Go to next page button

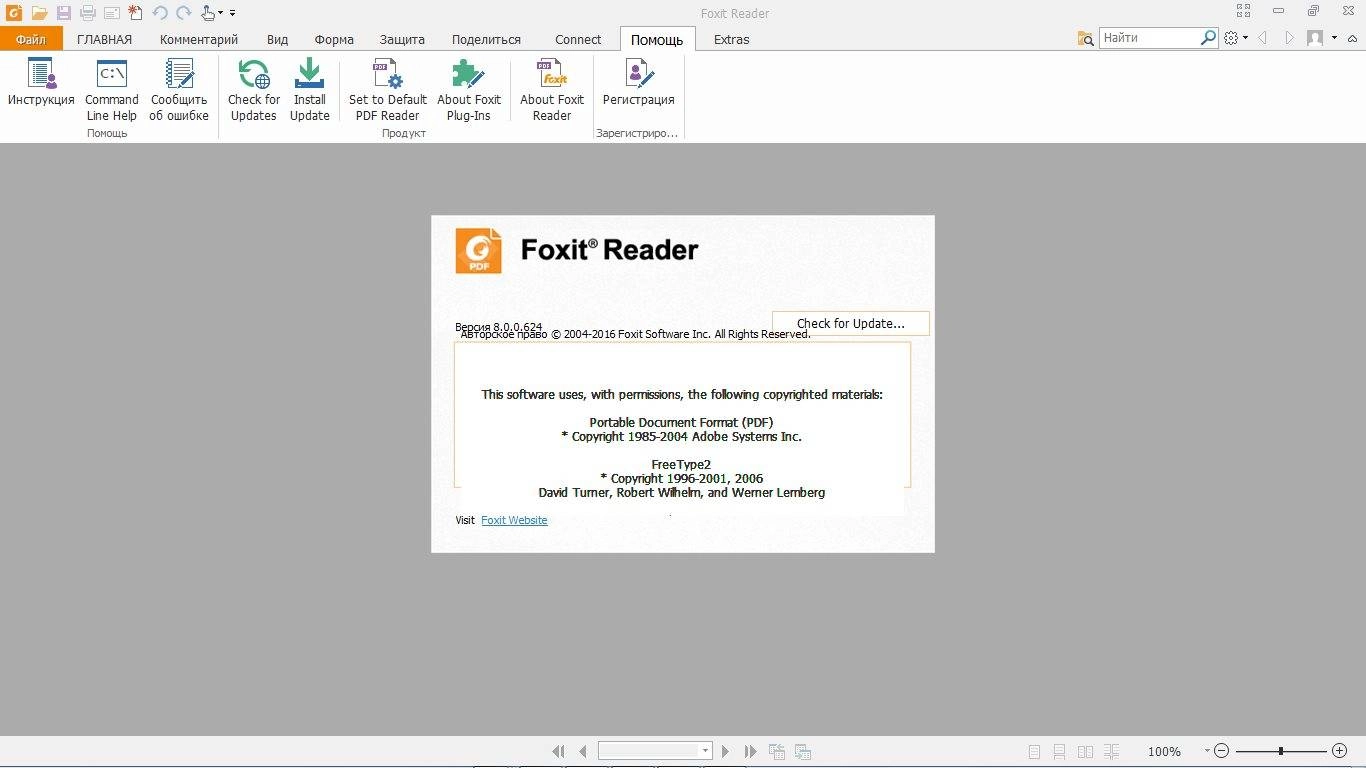click(726, 751)
